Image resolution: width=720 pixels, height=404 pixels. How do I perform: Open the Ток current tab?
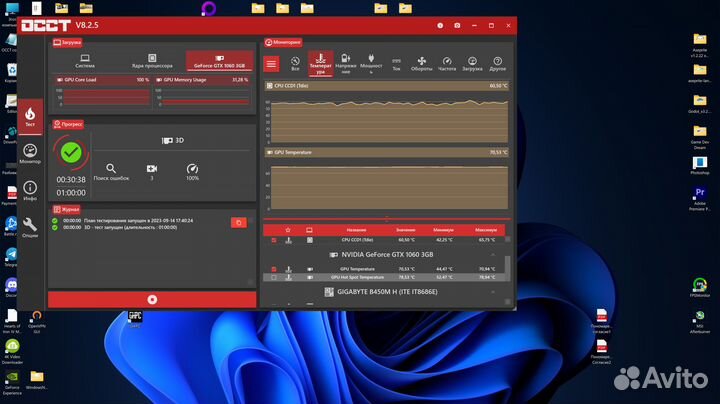(x=396, y=64)
